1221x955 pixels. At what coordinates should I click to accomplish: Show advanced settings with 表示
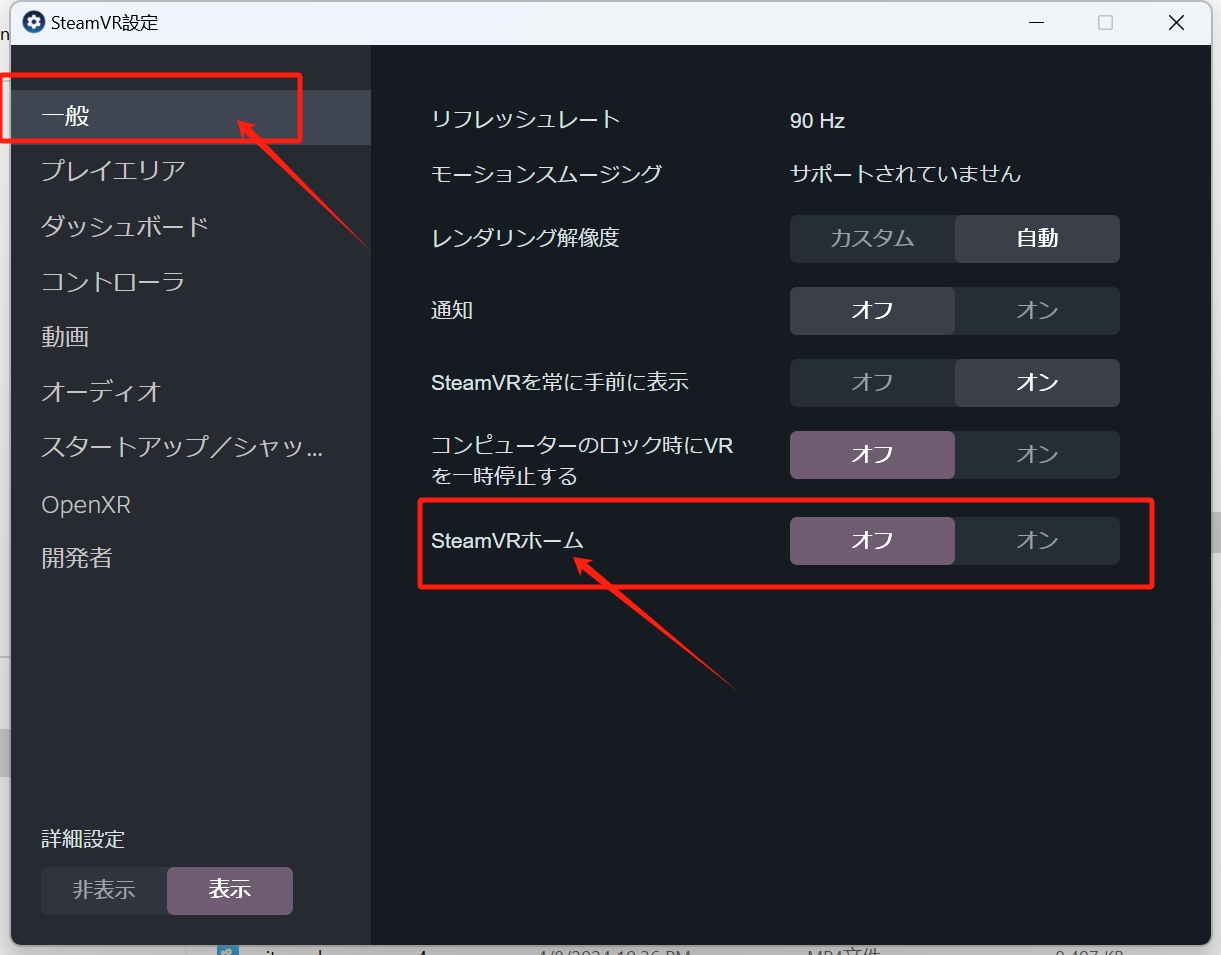tap(230, 891)
